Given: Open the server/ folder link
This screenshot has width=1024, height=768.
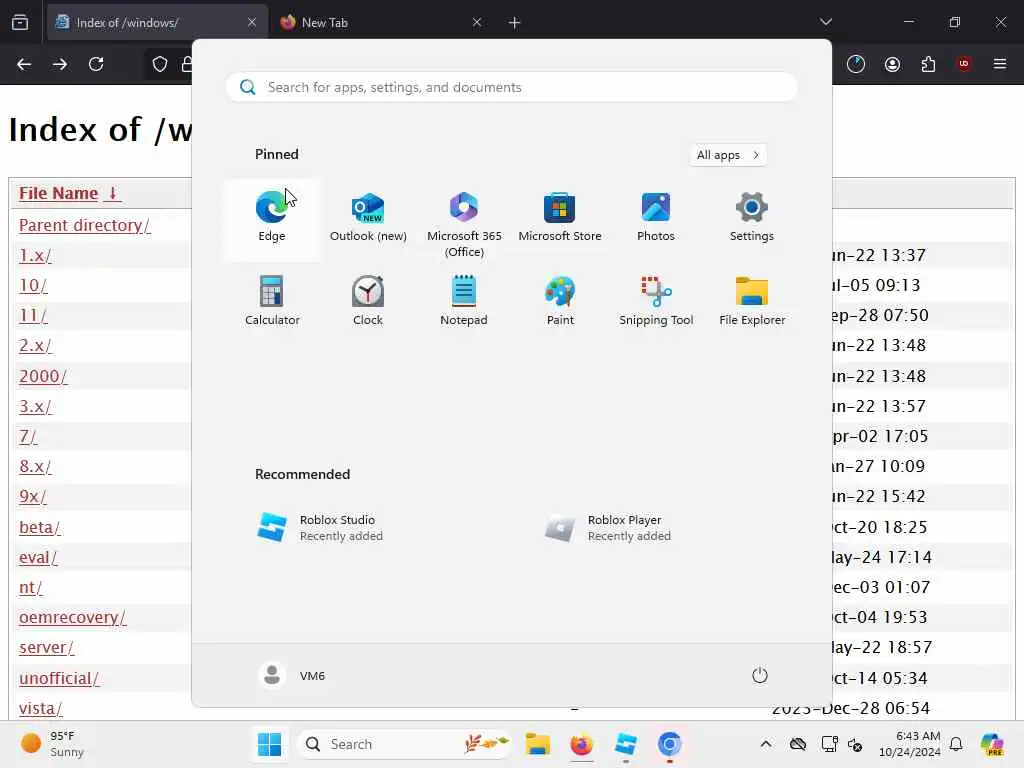Looking at the screenshot, I should click(x=46, y=647).
